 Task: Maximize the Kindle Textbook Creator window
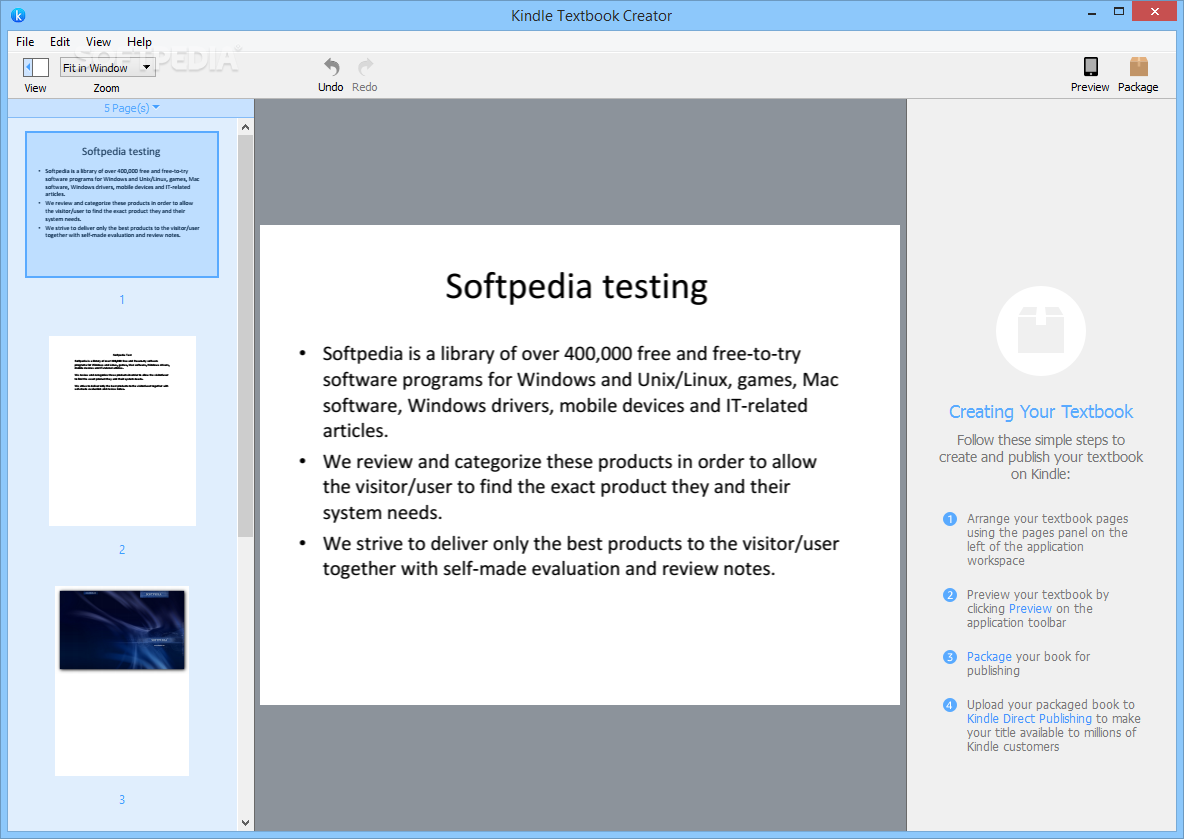tap(1119, 11)
